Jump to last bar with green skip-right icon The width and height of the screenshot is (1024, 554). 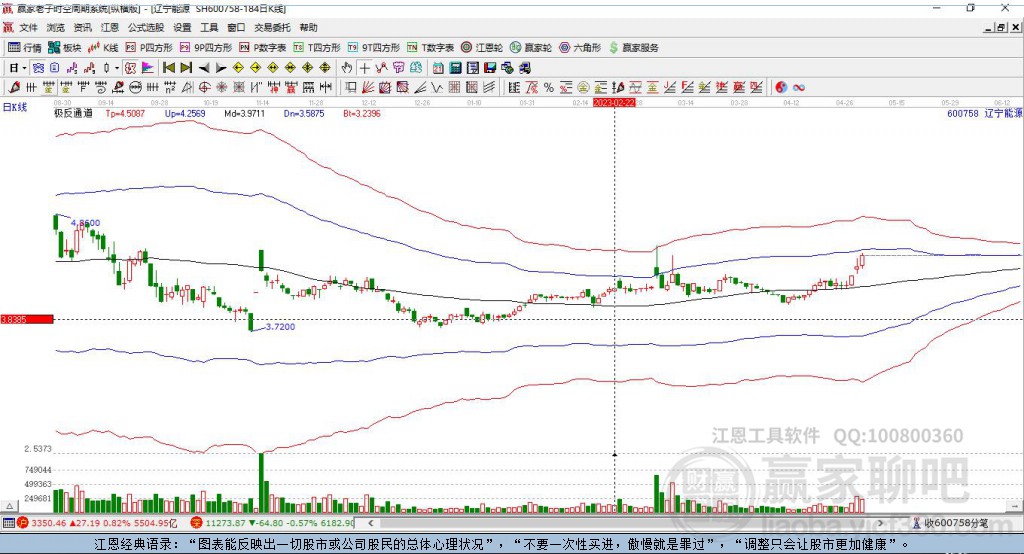(186, 68)
